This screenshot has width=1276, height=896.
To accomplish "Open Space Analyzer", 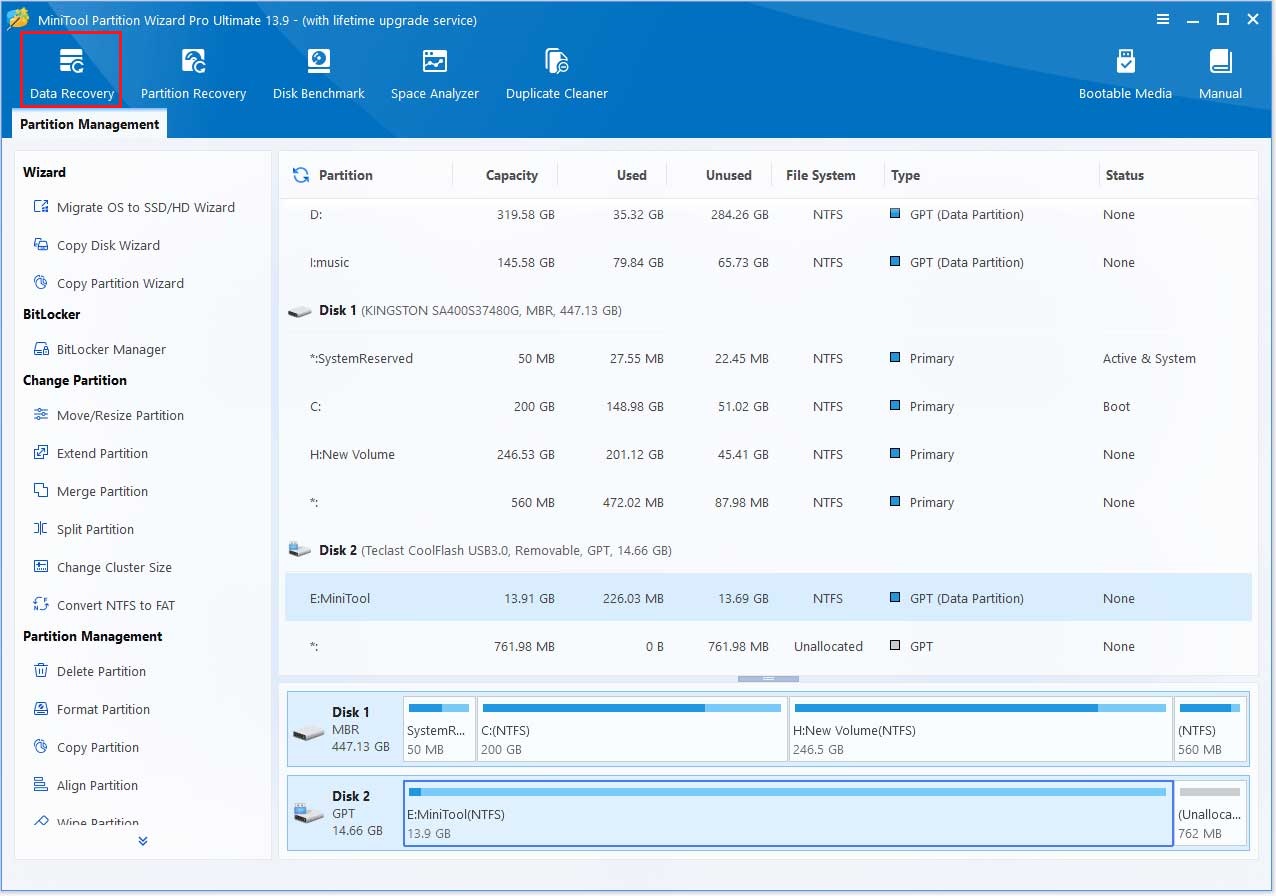I will click(434, 73).
